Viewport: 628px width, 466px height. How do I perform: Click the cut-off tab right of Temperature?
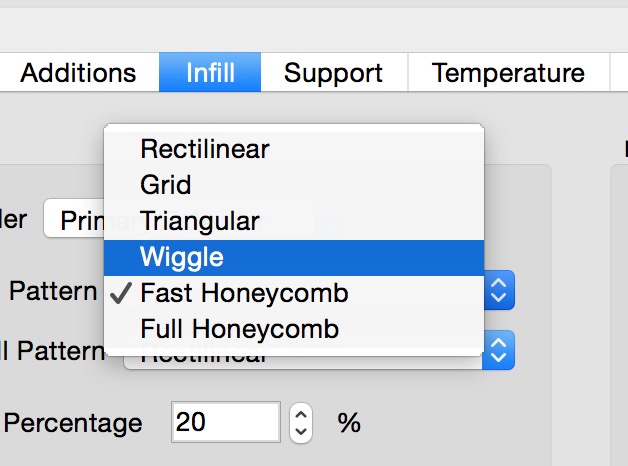pos(618,73)
